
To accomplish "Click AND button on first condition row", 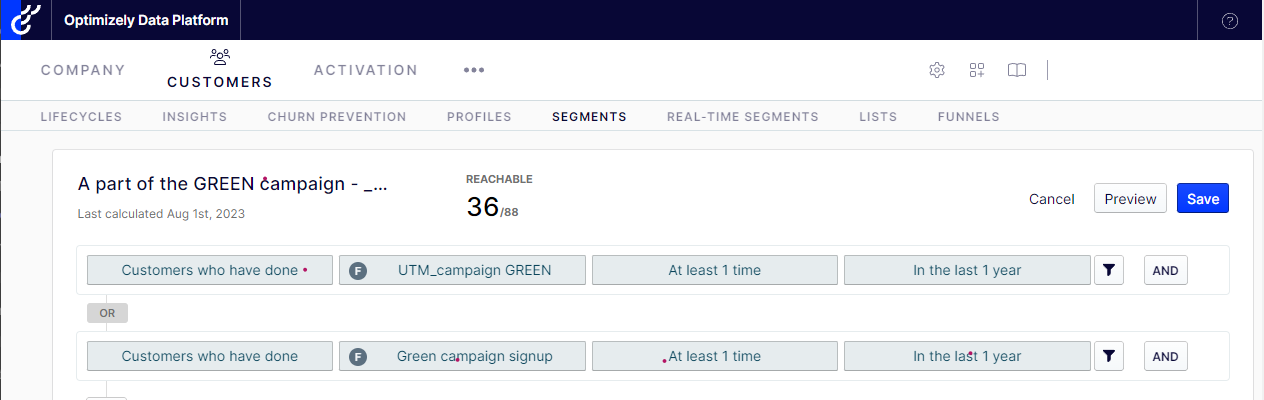I will [1166, 270].
